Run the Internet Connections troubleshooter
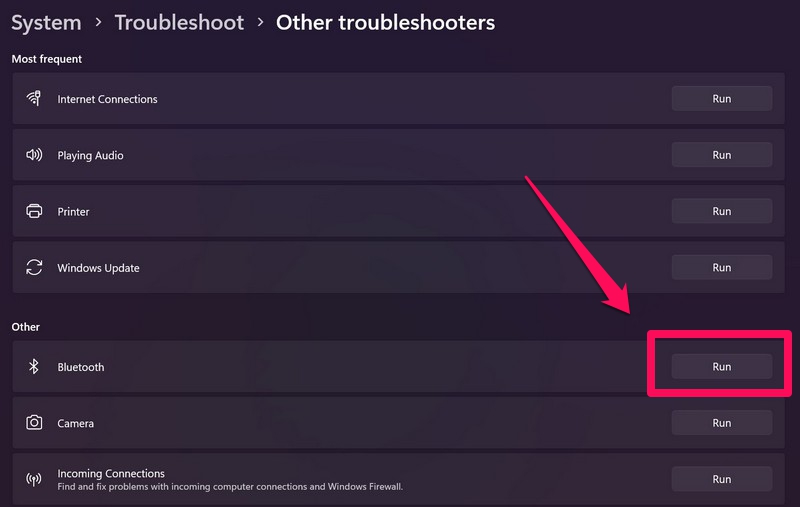This screenshot has height=507, width=800. pos(721,99)
